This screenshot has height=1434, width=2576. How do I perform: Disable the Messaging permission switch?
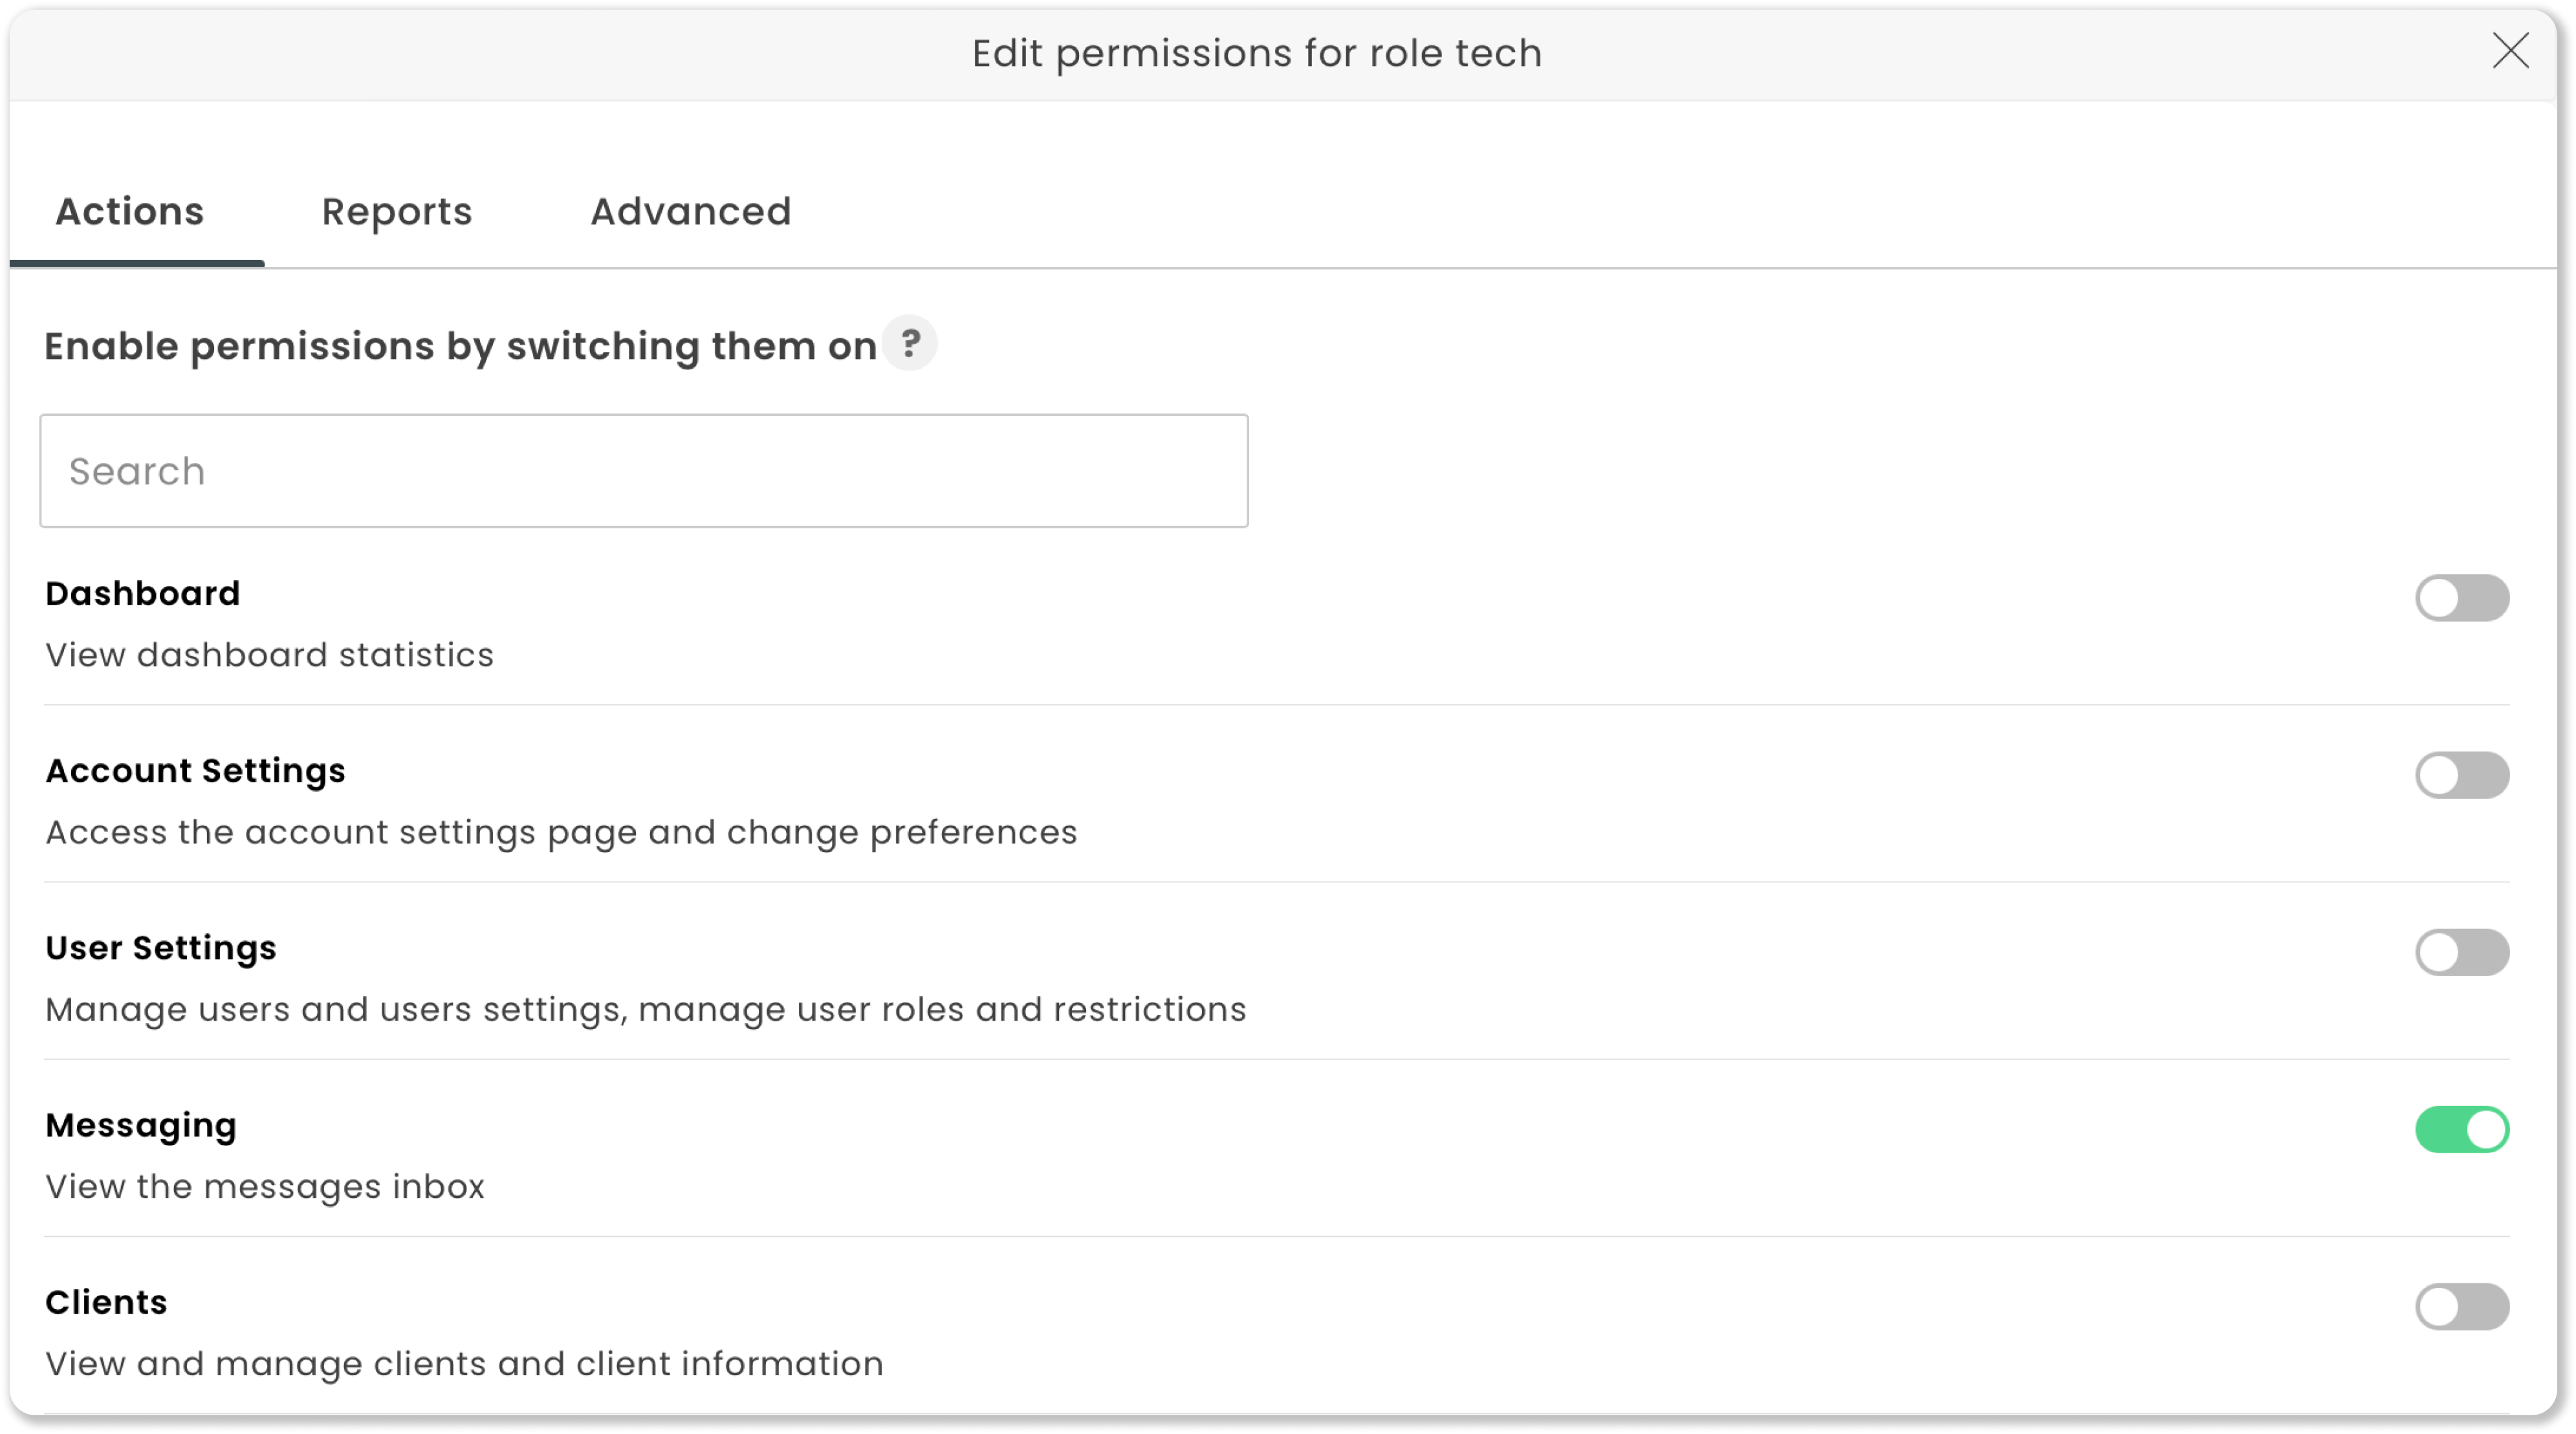coord(2462,1129)
